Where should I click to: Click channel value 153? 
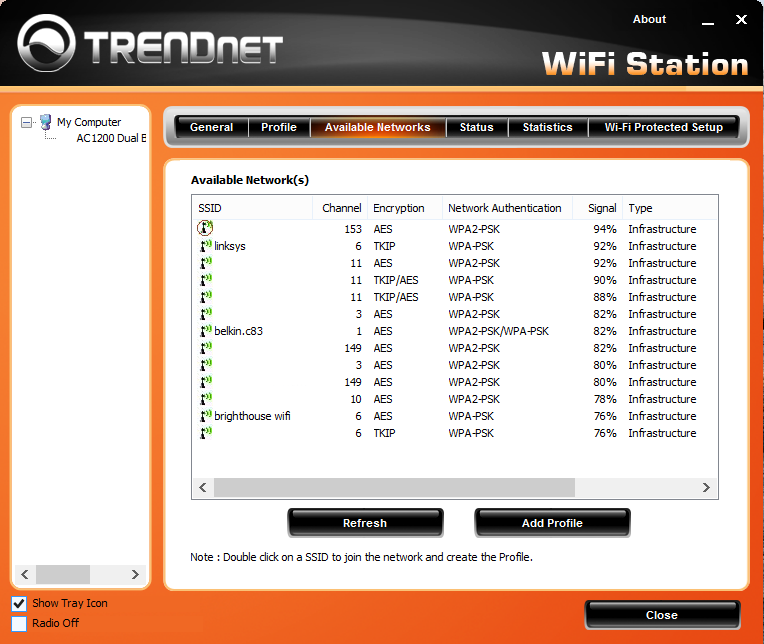[353, 229]
